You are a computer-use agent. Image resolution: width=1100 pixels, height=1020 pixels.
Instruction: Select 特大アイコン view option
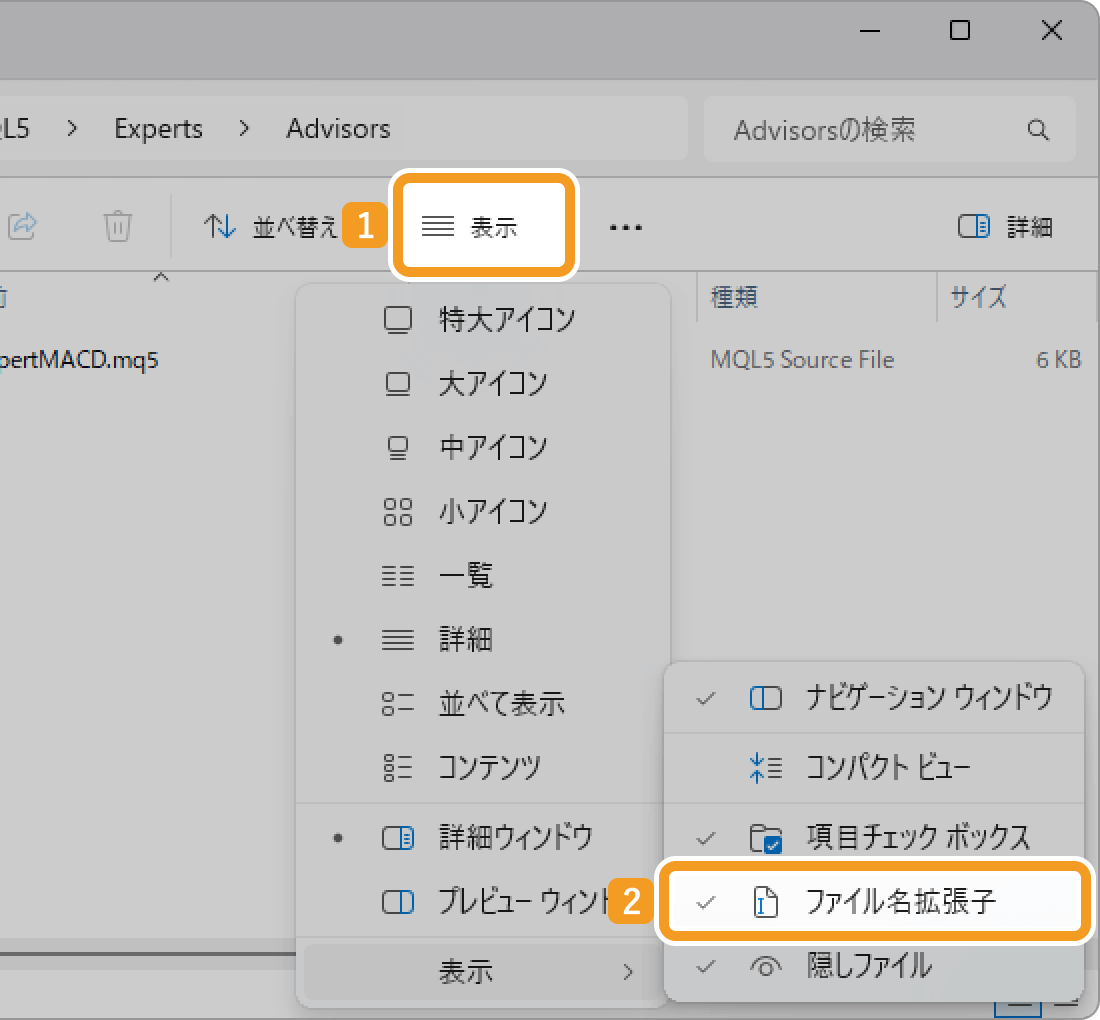coord(483,320)
